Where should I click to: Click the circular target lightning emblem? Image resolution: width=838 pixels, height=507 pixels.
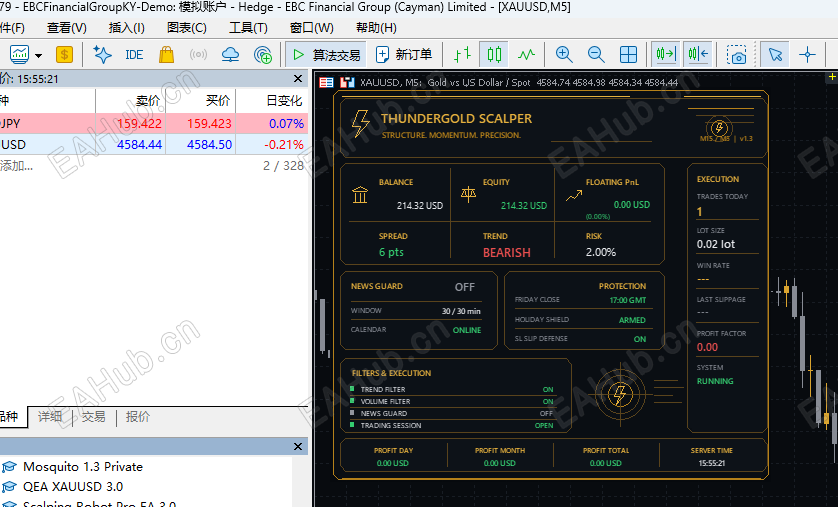[x=620, y=395]
